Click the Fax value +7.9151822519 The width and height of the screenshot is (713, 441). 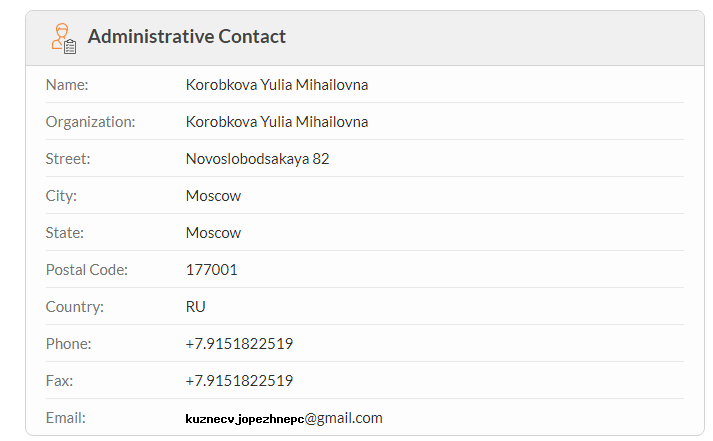pyautogui.click(x=239, y=381)
